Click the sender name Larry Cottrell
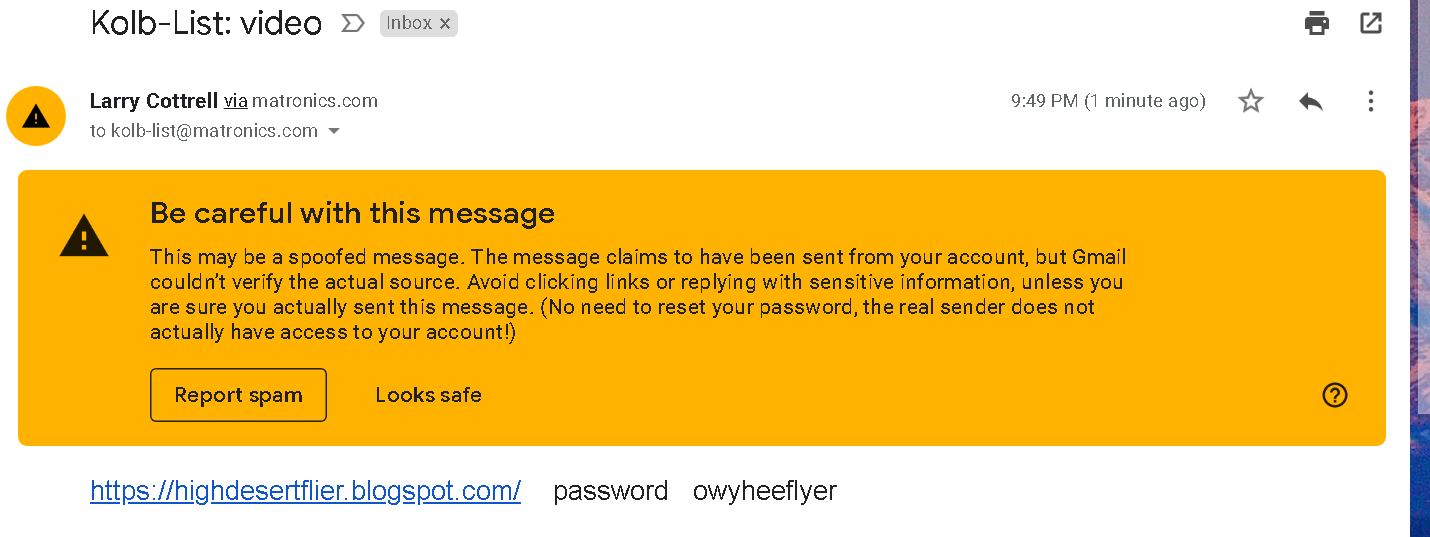Screen dimensions: 1430x537 153,101
